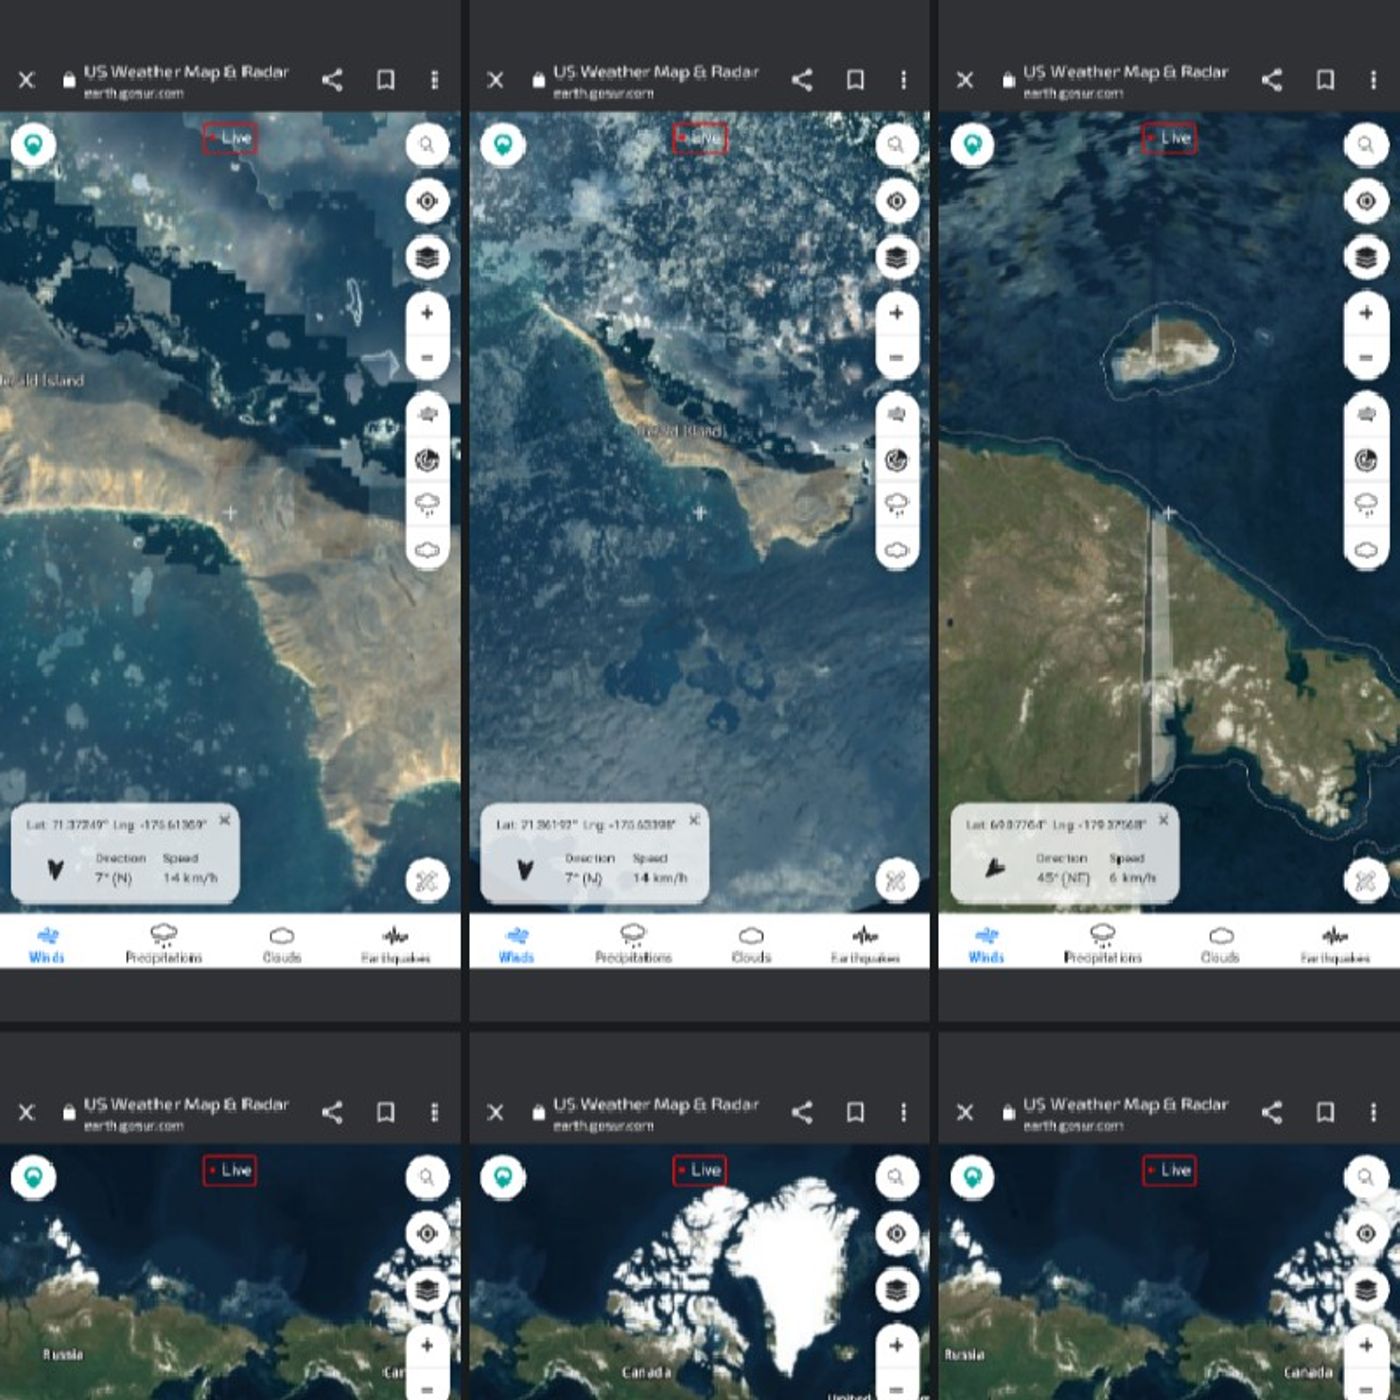
Task: Tap the locate-me icon in the top-right screenshot
Action: pos(1366,201)
